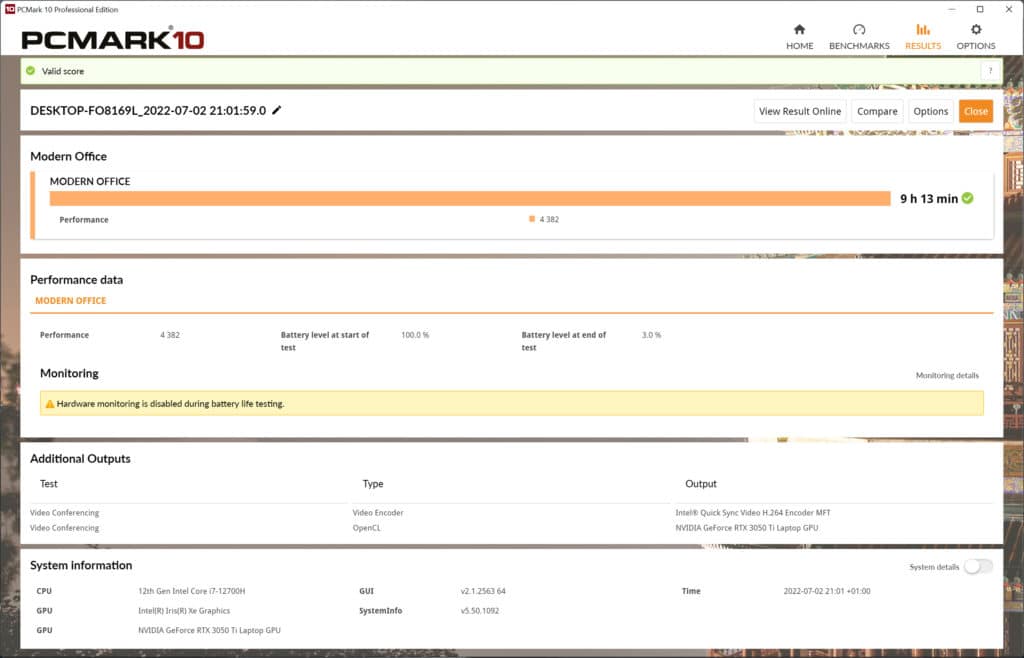This screenshot has width=1024, height=658.
Task: Open Monitoring details link
Action: coord(947,375)
